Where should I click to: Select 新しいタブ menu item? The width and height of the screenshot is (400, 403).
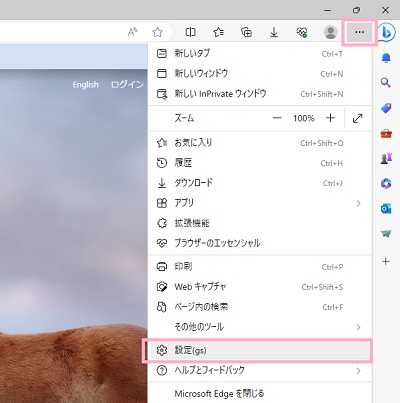[x=260, y=53]
